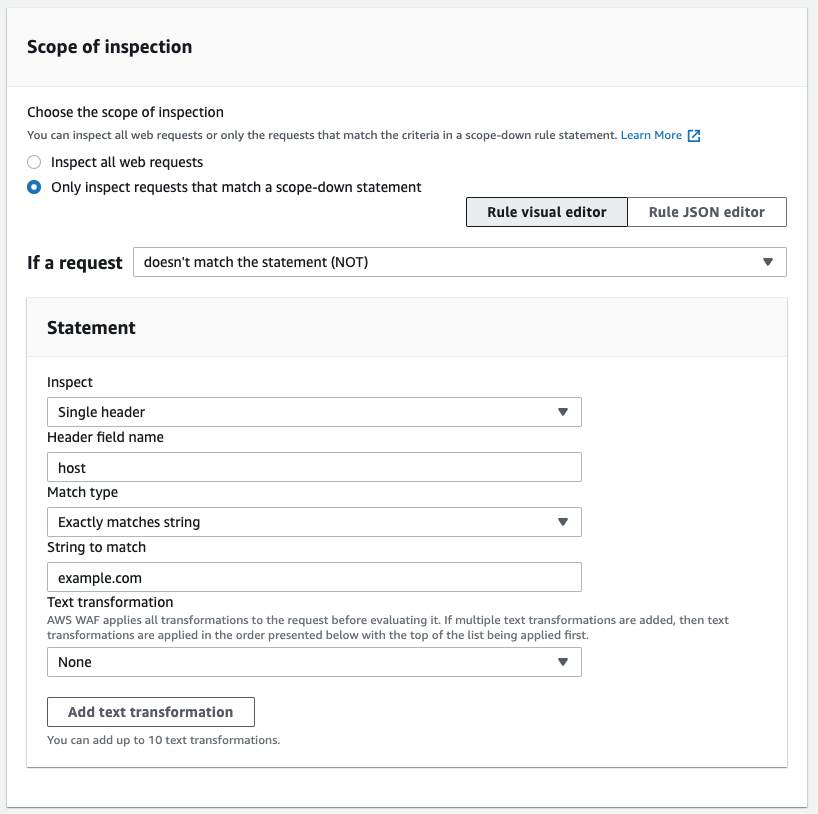
Task: Expand the Exactly matches string match type
Action: (x=314, y=522)
